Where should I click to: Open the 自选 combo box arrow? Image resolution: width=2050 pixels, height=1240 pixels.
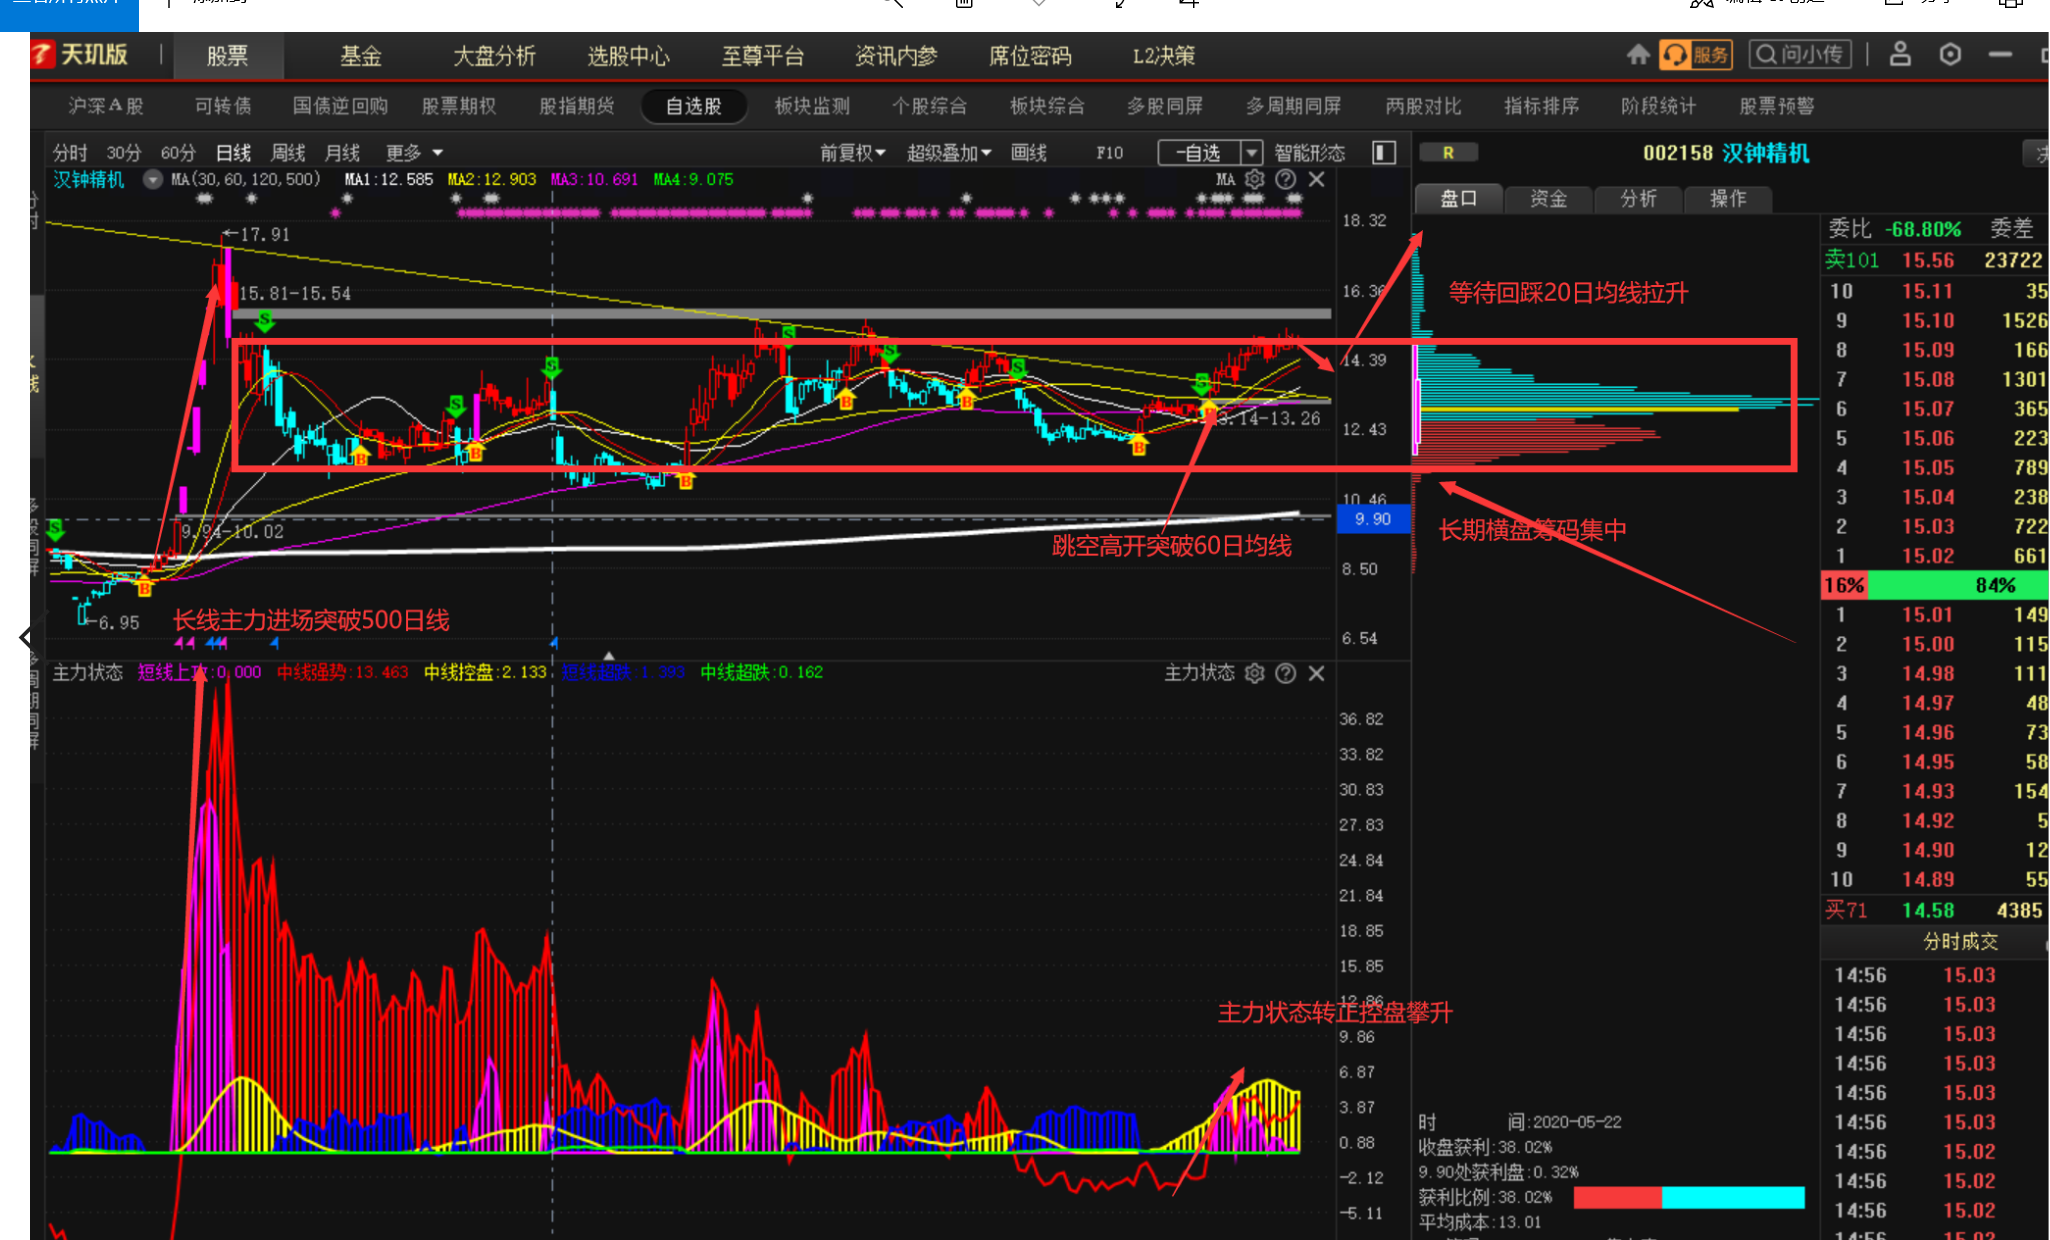pyautogui.click(x=1252, y=152)
